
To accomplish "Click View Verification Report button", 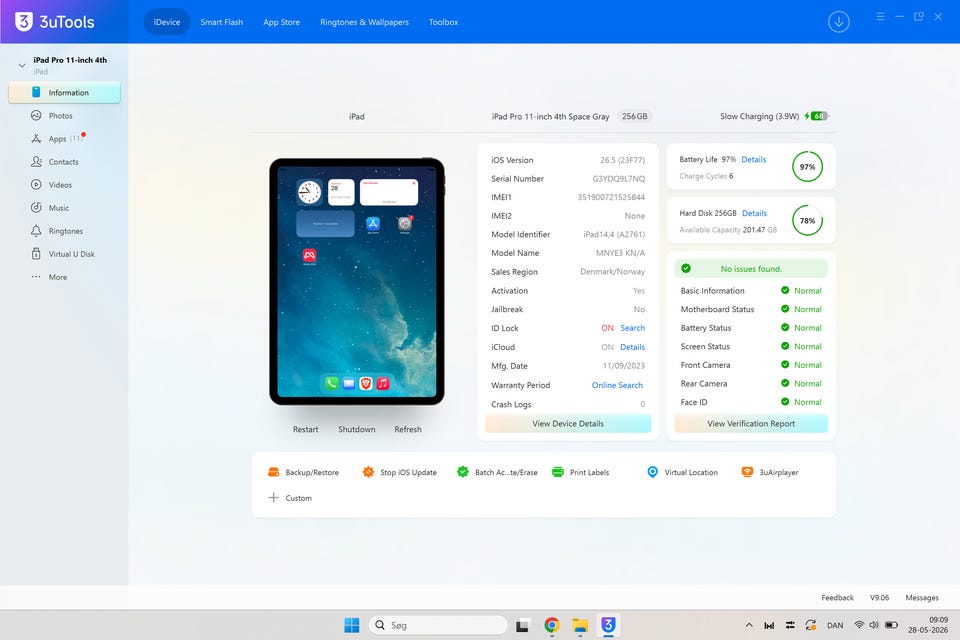I will click(751, 423).
